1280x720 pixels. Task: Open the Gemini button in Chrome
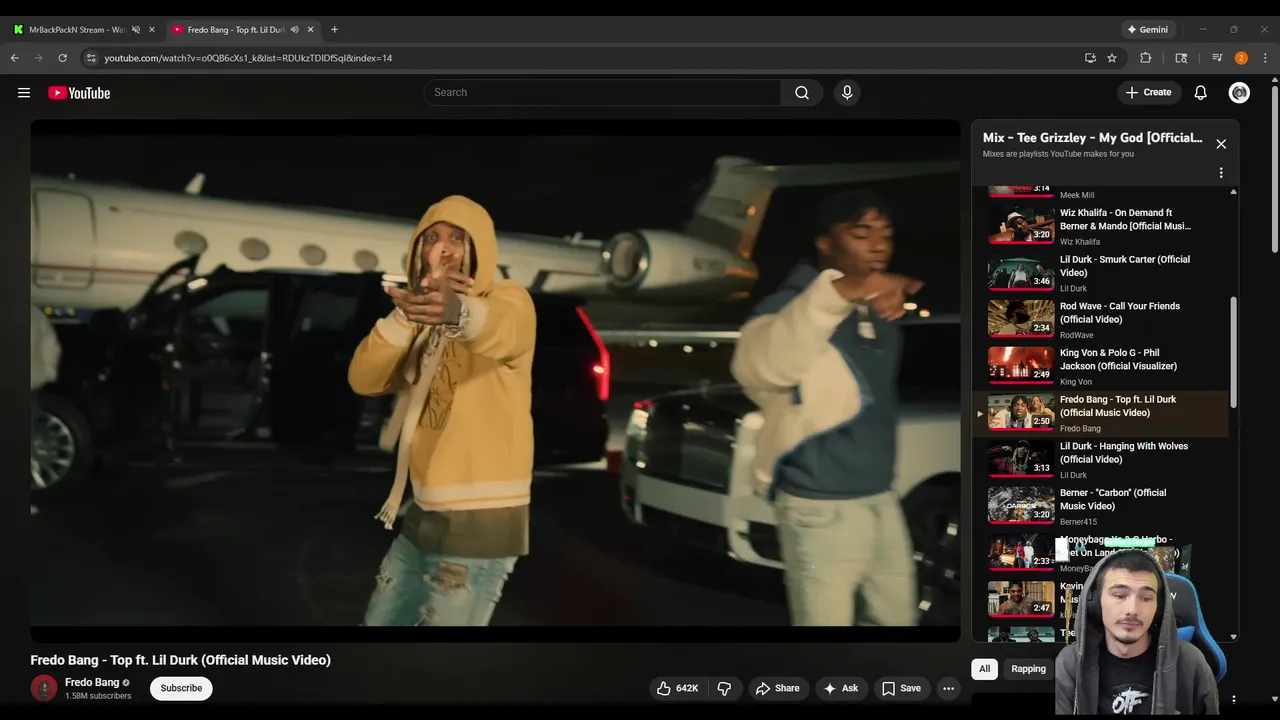coord(1147,29)
